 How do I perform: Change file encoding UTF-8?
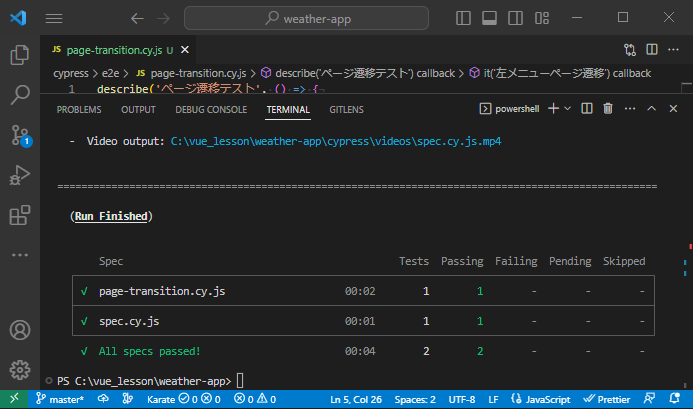[462, 399]
